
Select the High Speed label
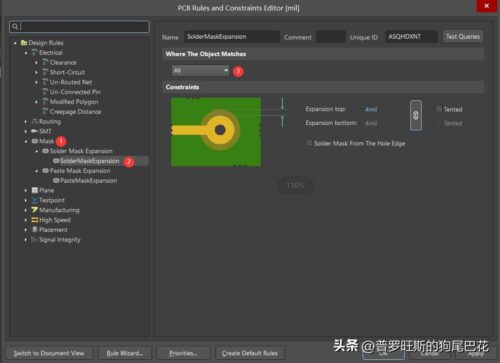[x=55, y=220]
